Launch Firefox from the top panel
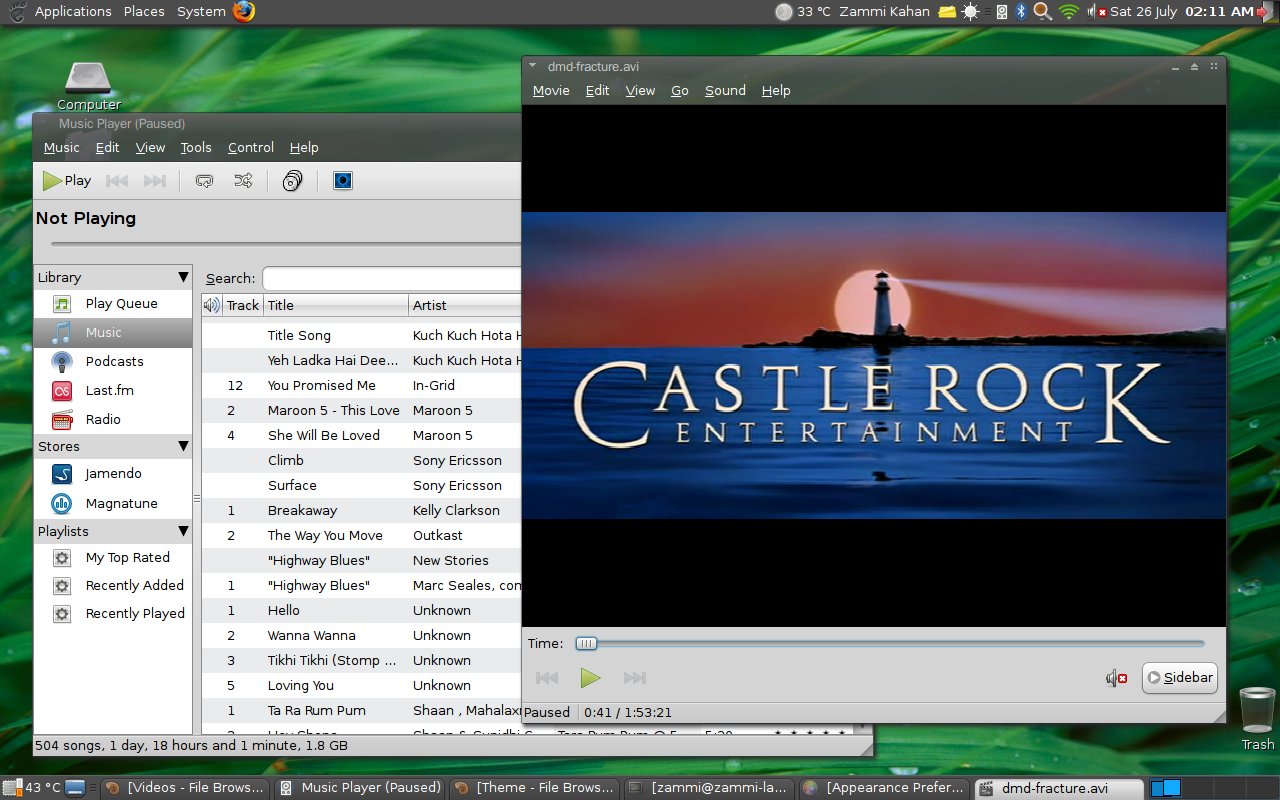The image size is (1280, 800). point(244,11)
